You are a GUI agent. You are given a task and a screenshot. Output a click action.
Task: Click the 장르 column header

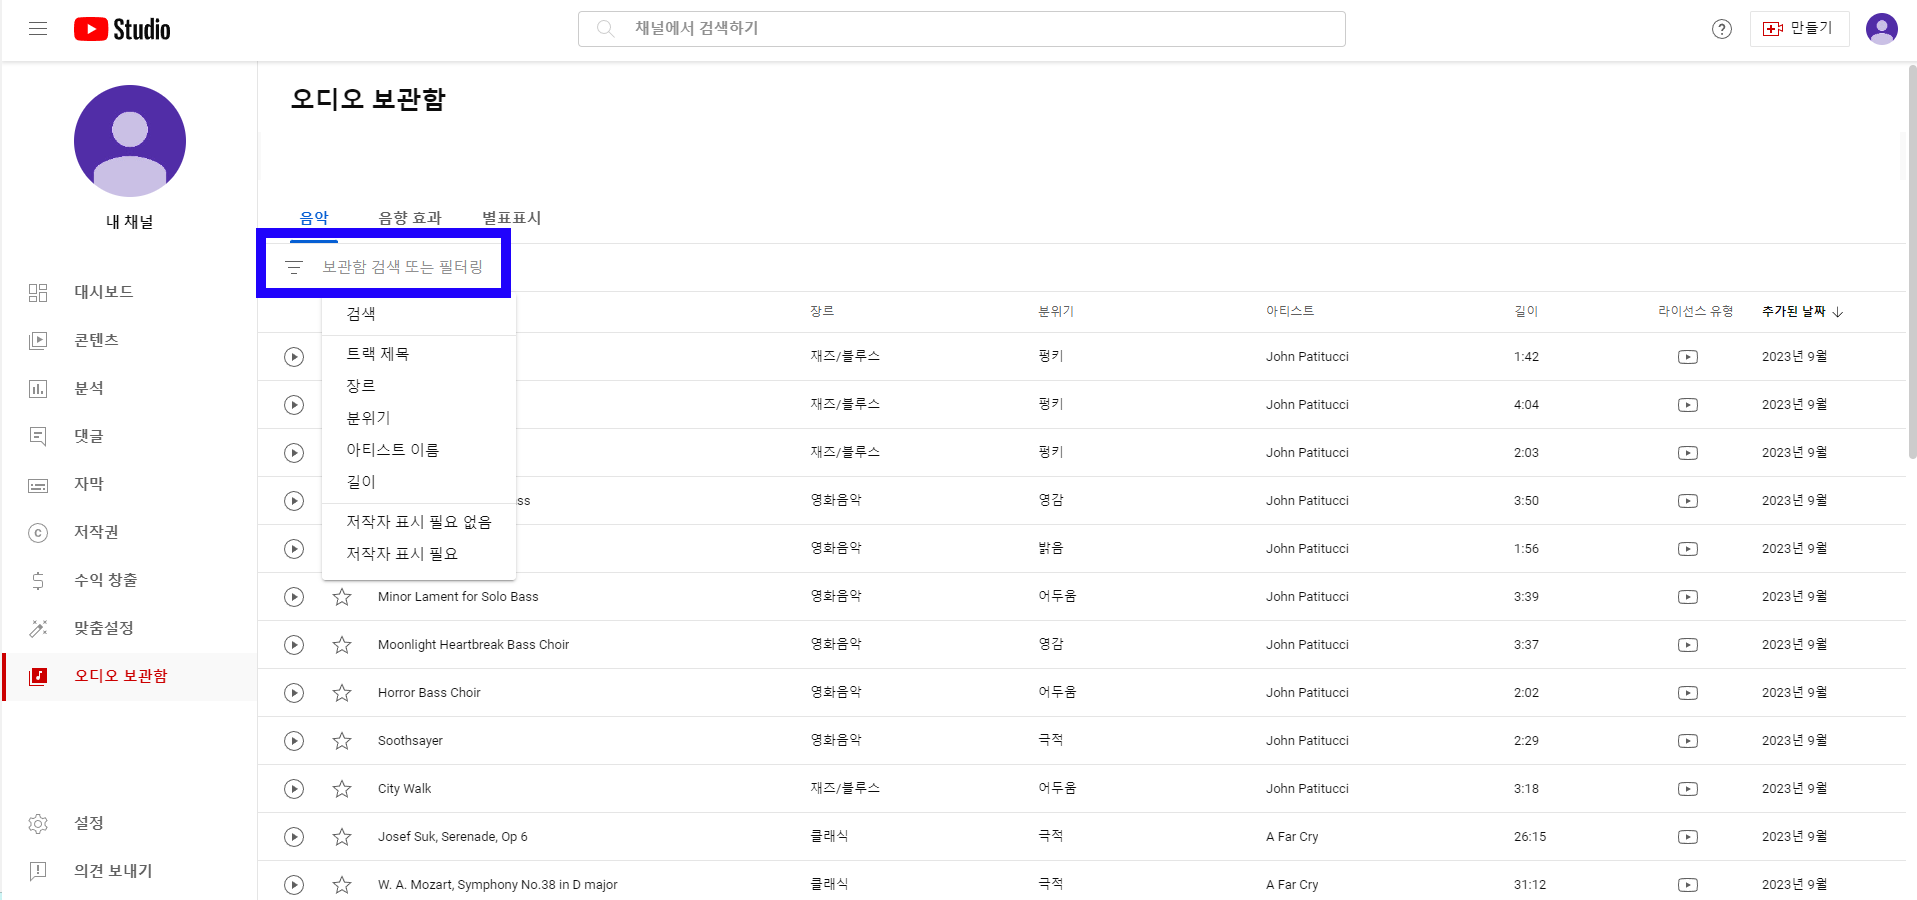pyautogui.click(x=822, y=312)
